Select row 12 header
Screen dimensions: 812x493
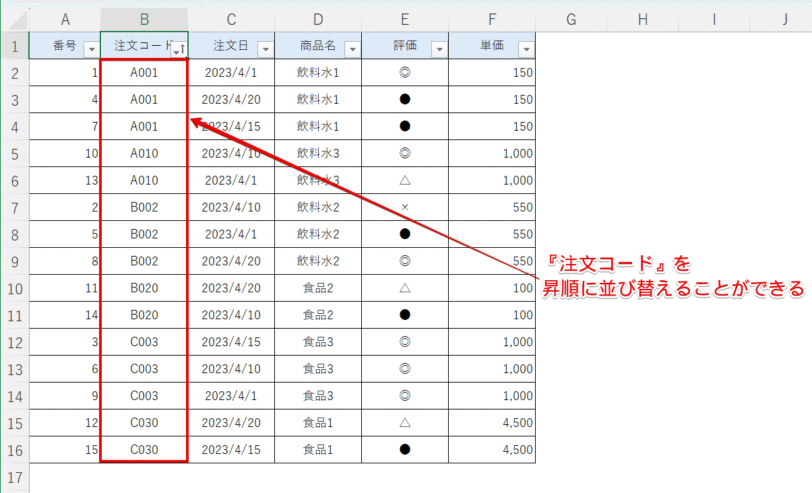[15, 342]
